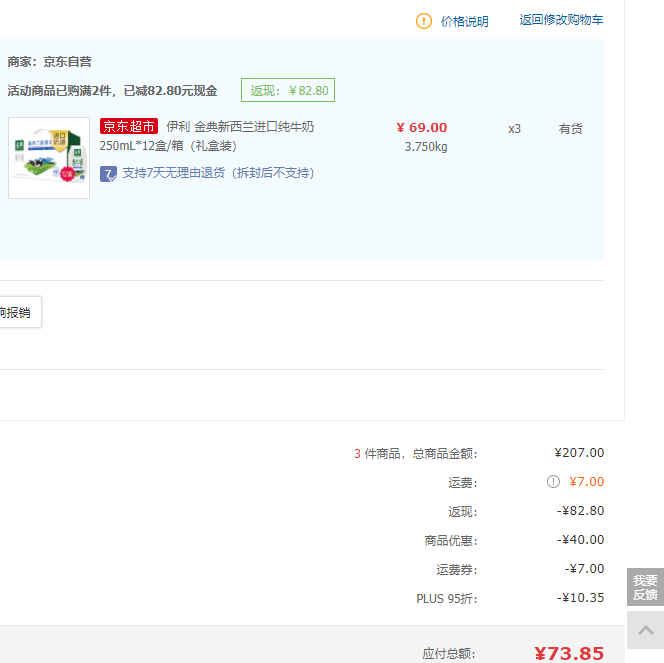Viewport: 664px width, 663px height.
Task: Click the 3.750kg weight text
Action: [426, 147]
